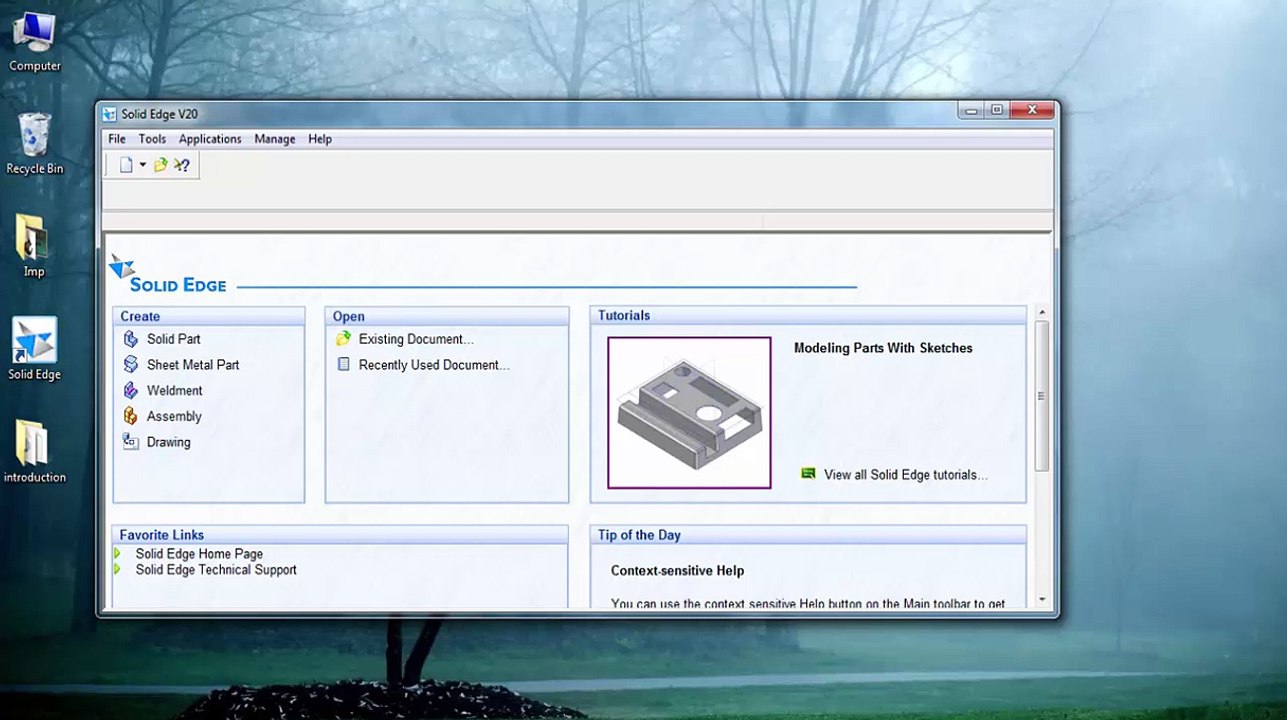The width and height of the screenshot is (1287, 720).
Task: Select the Recycle Bin desktop icon
Action: pyautogui.click(x=35, y=143)
